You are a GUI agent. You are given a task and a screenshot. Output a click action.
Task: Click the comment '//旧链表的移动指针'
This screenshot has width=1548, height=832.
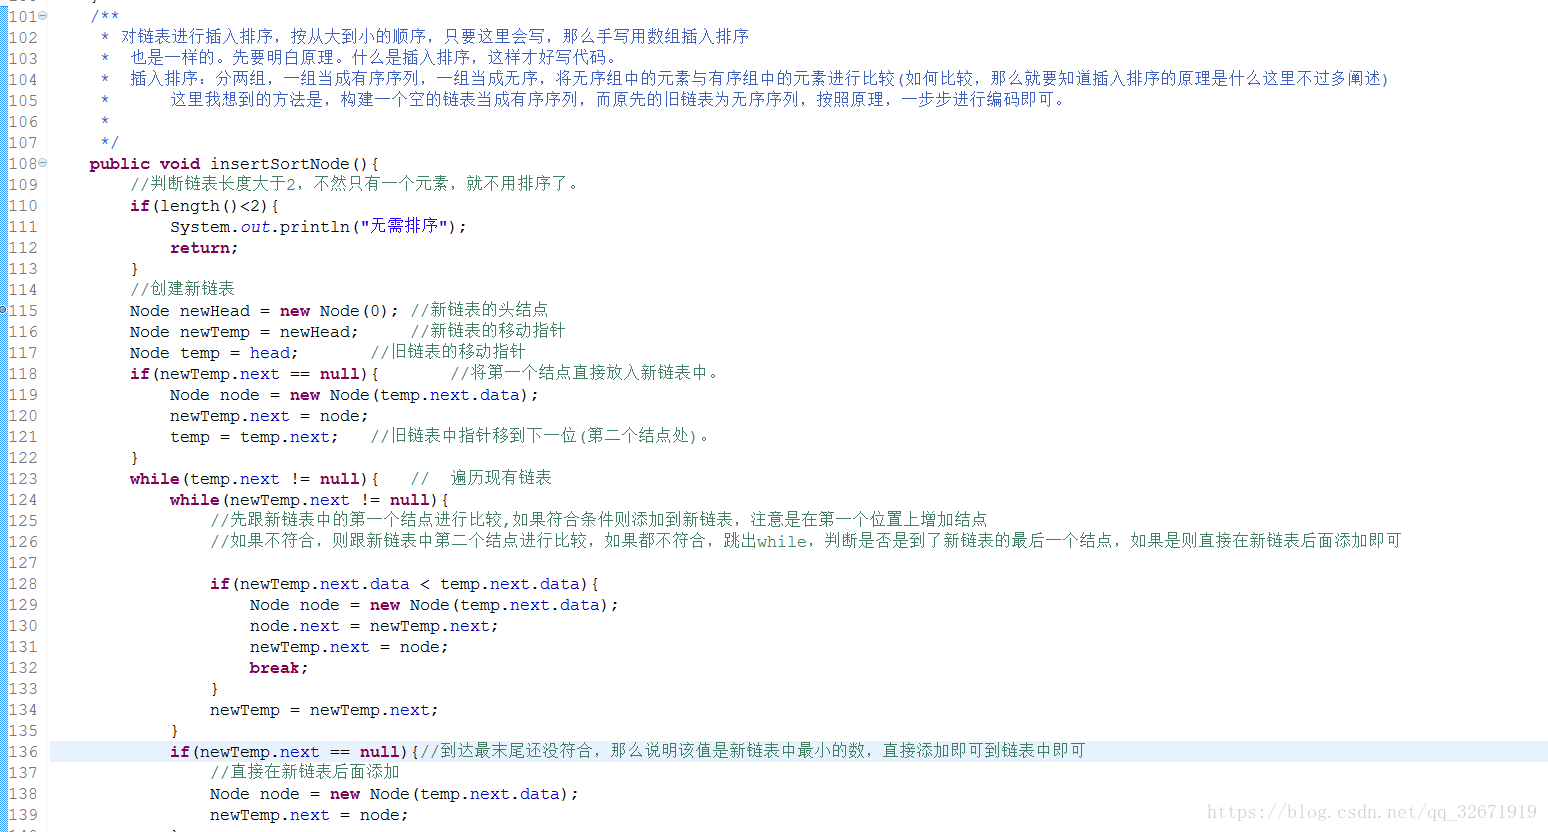pyautogui.click(x=448, y=352)
